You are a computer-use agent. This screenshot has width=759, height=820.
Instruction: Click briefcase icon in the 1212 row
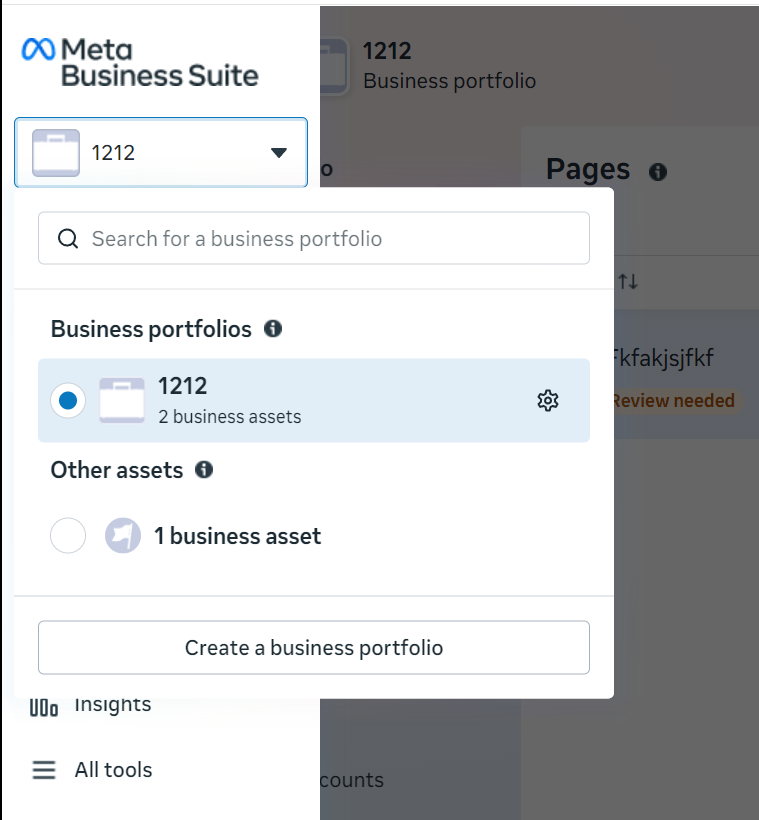click(x=122, y=401)
